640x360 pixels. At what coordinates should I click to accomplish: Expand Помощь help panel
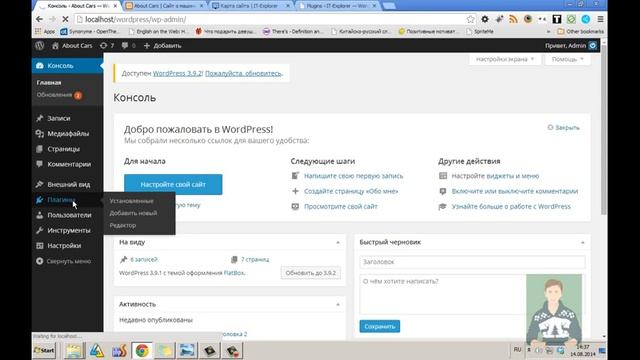coord(567,59)
